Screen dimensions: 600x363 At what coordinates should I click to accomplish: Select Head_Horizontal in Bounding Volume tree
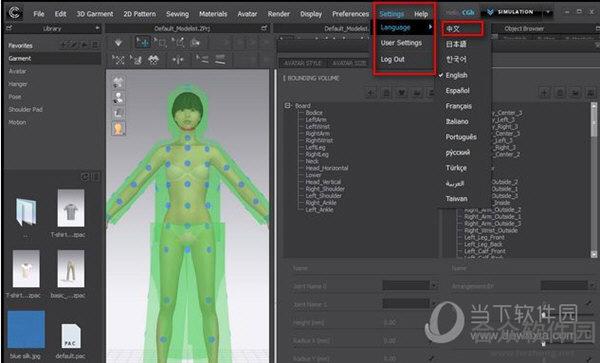327,168
